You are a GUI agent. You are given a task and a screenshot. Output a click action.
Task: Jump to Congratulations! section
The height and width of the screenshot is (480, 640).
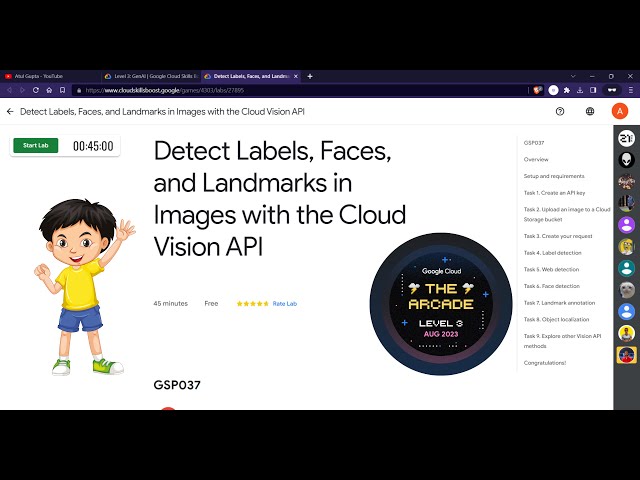[x=544, y=363]
